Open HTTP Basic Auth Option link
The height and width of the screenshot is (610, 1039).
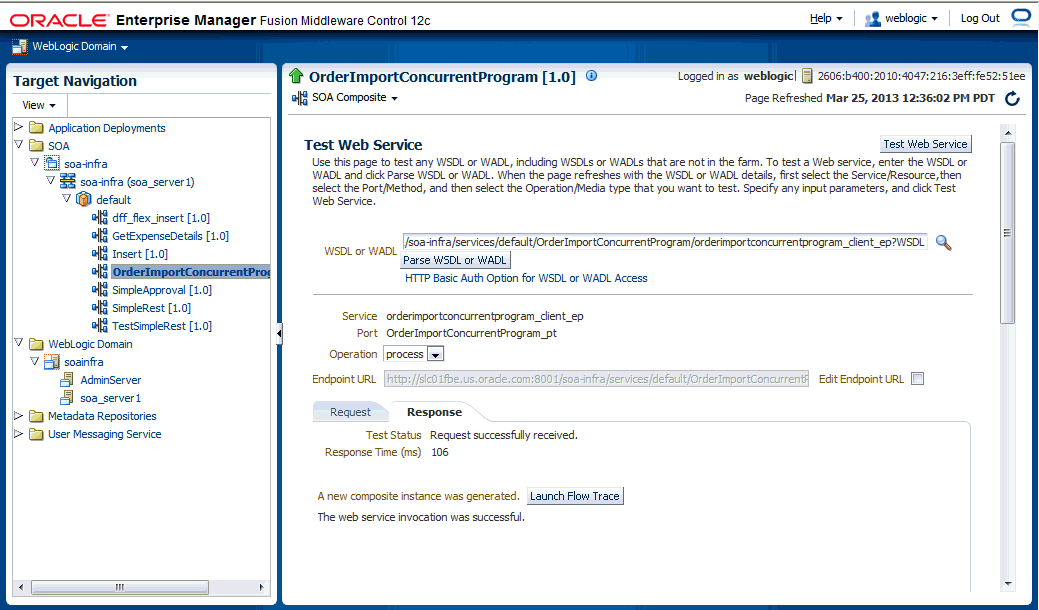coord(526,278)
